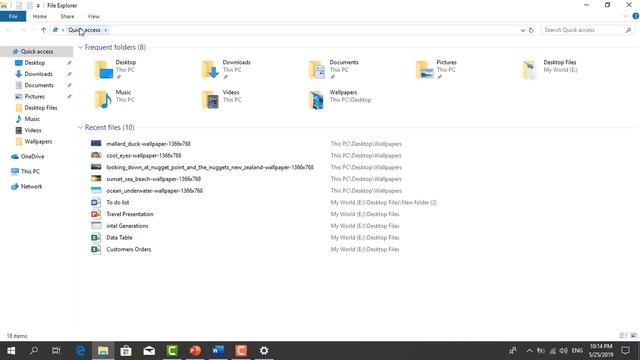Viewport: 640px width, 360px height.
Task: Collapse the Recent files section
Action: click(80, 127)
